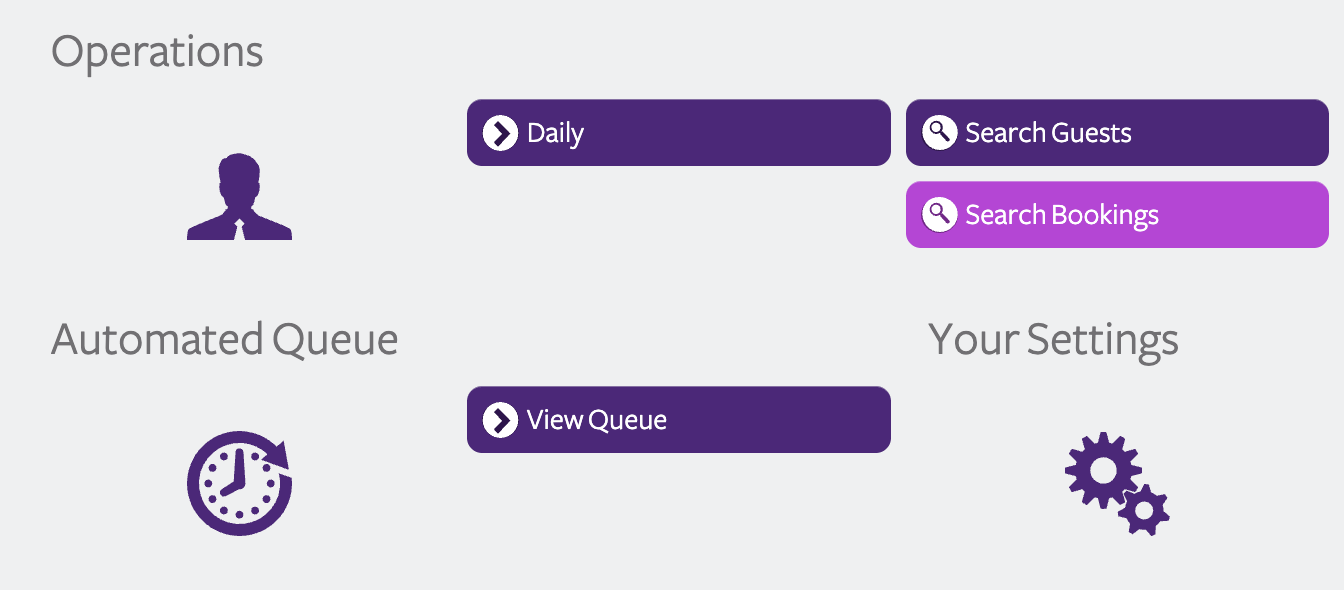Open the Automated Queue clock icon

point(239,483)
